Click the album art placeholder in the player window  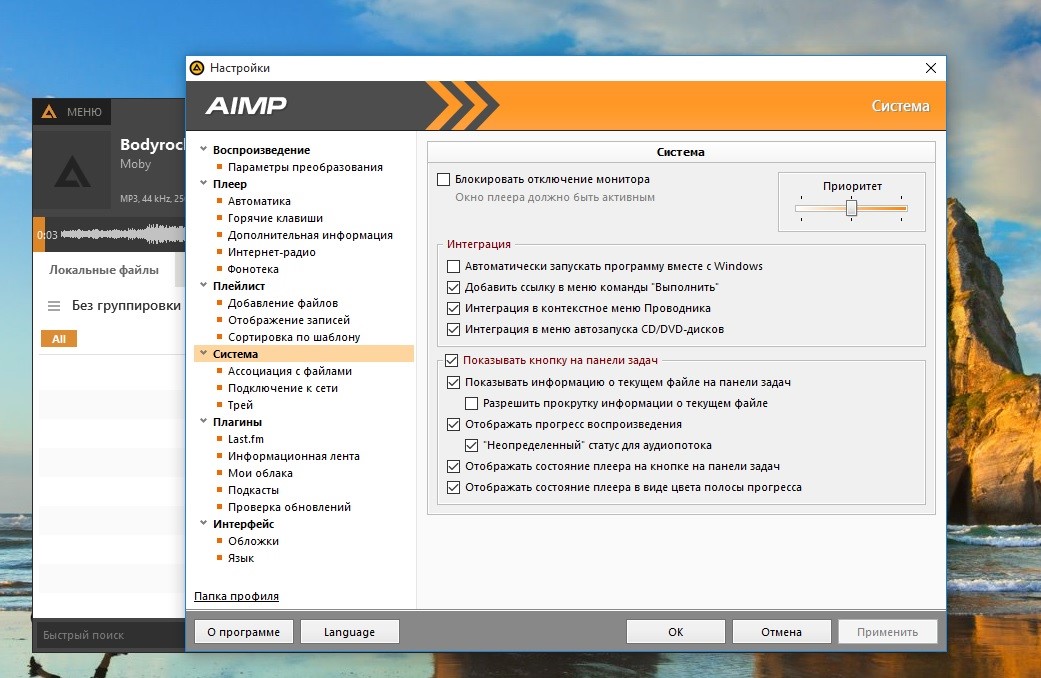click(72, 171)
